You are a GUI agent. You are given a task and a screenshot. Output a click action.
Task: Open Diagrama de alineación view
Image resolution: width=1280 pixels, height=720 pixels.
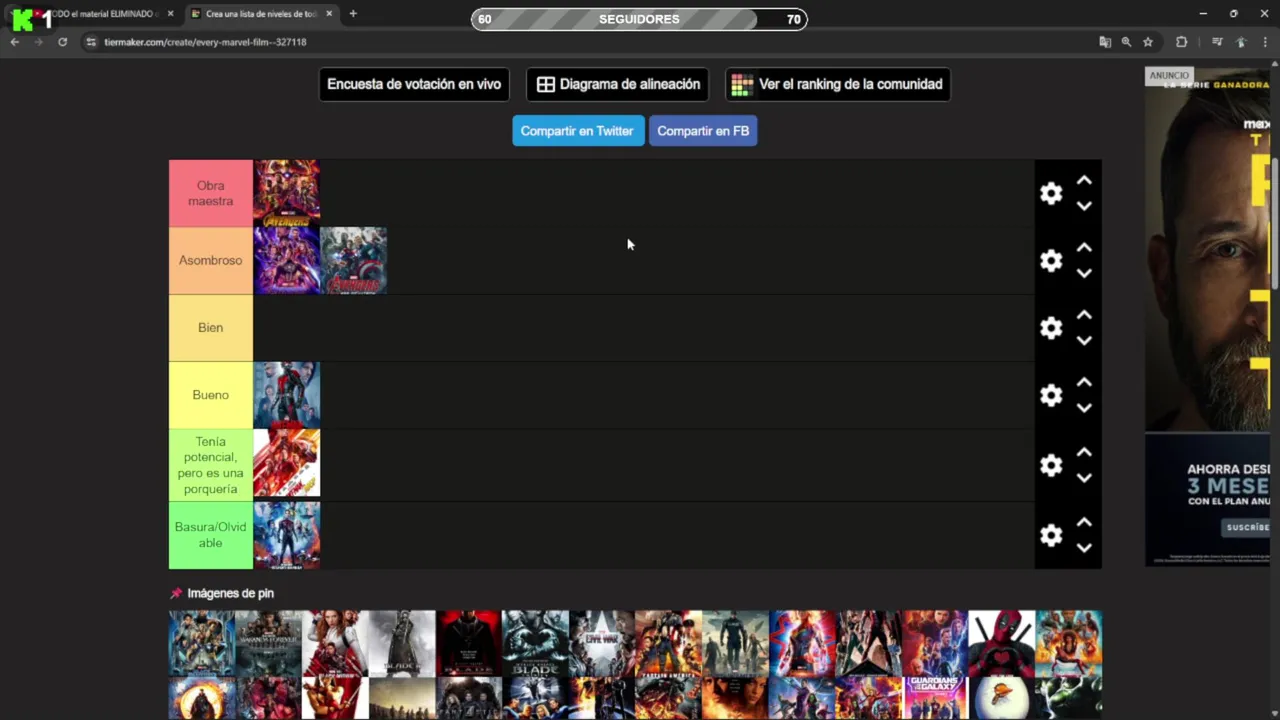click(618, 84)
